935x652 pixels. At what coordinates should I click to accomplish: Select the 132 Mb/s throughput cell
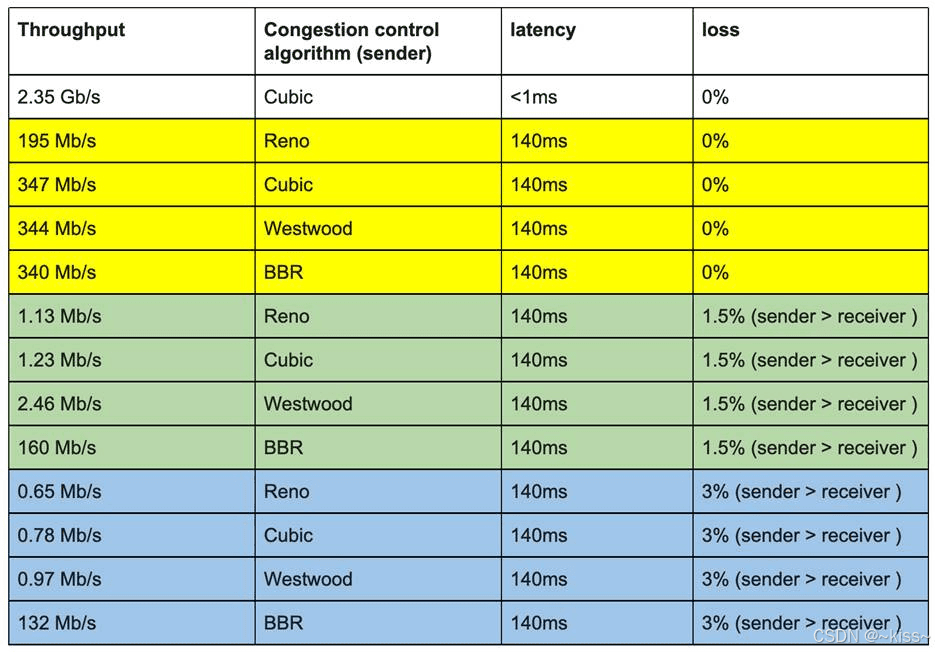pos(132,623)
